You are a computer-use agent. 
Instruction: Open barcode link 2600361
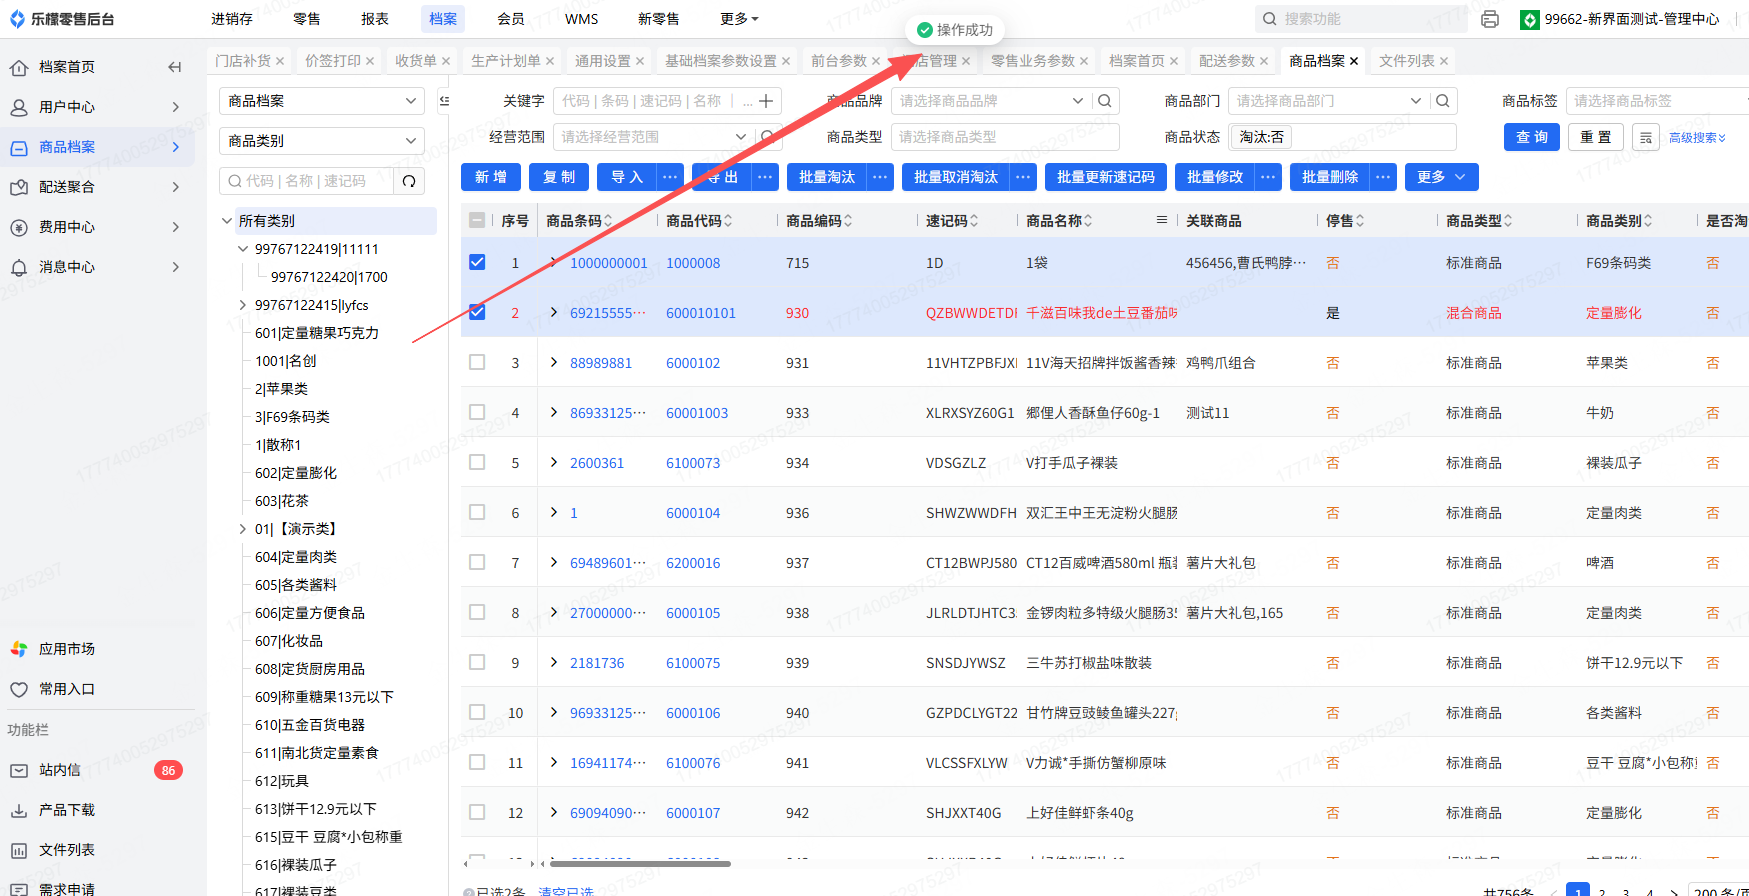[x=597, y=463]
